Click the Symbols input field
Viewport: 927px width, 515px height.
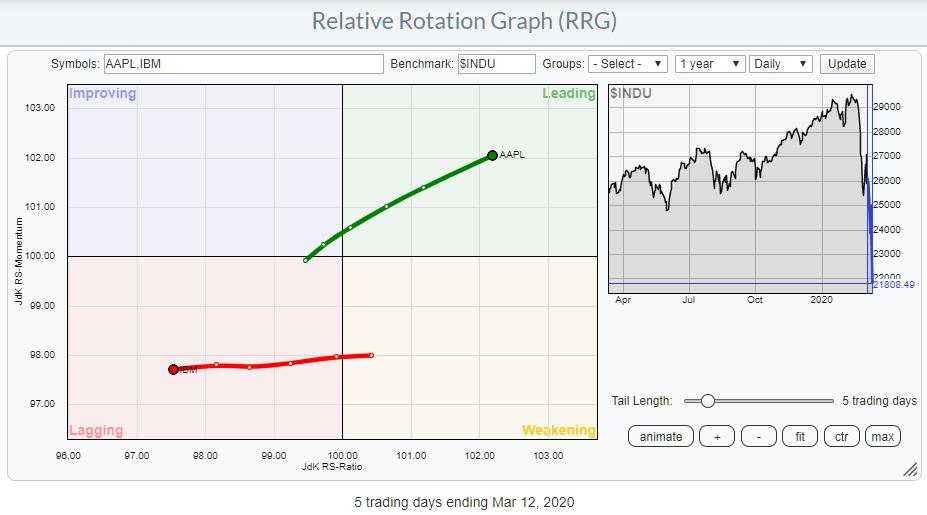click(243, 64)
